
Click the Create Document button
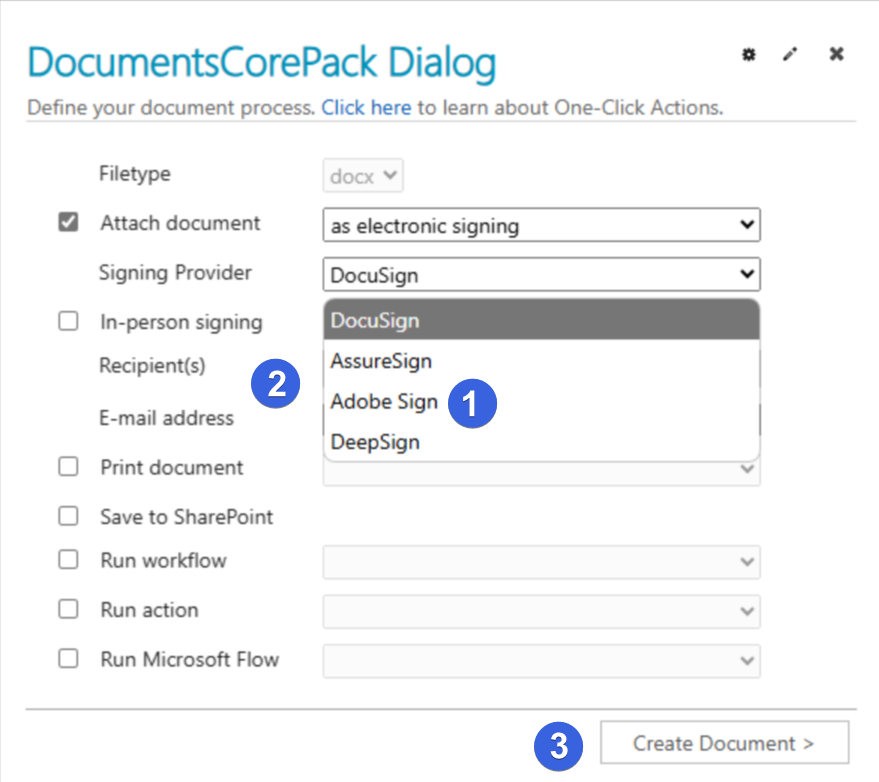click(x=724, y=743)
